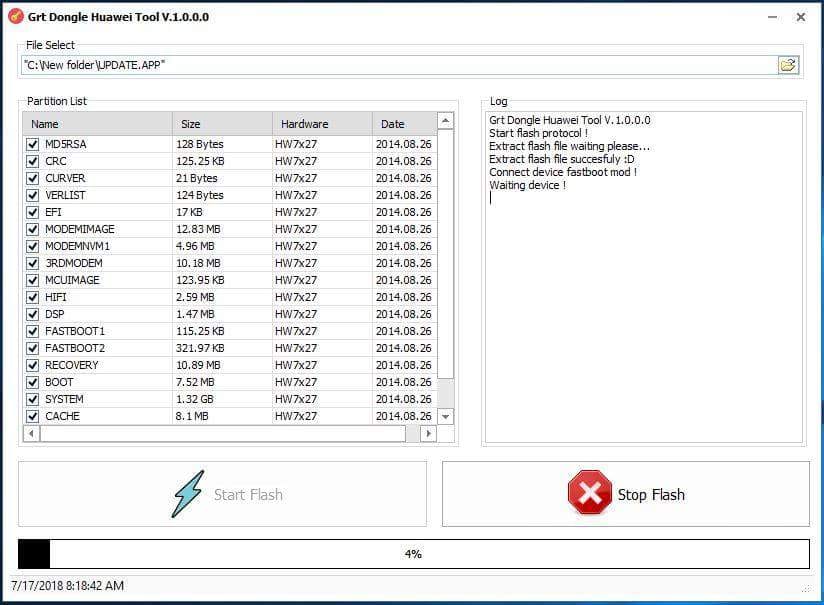Click the "Waiting device !" log line
This screenshot has height=605, width=824.
click(x=528, y=185)
